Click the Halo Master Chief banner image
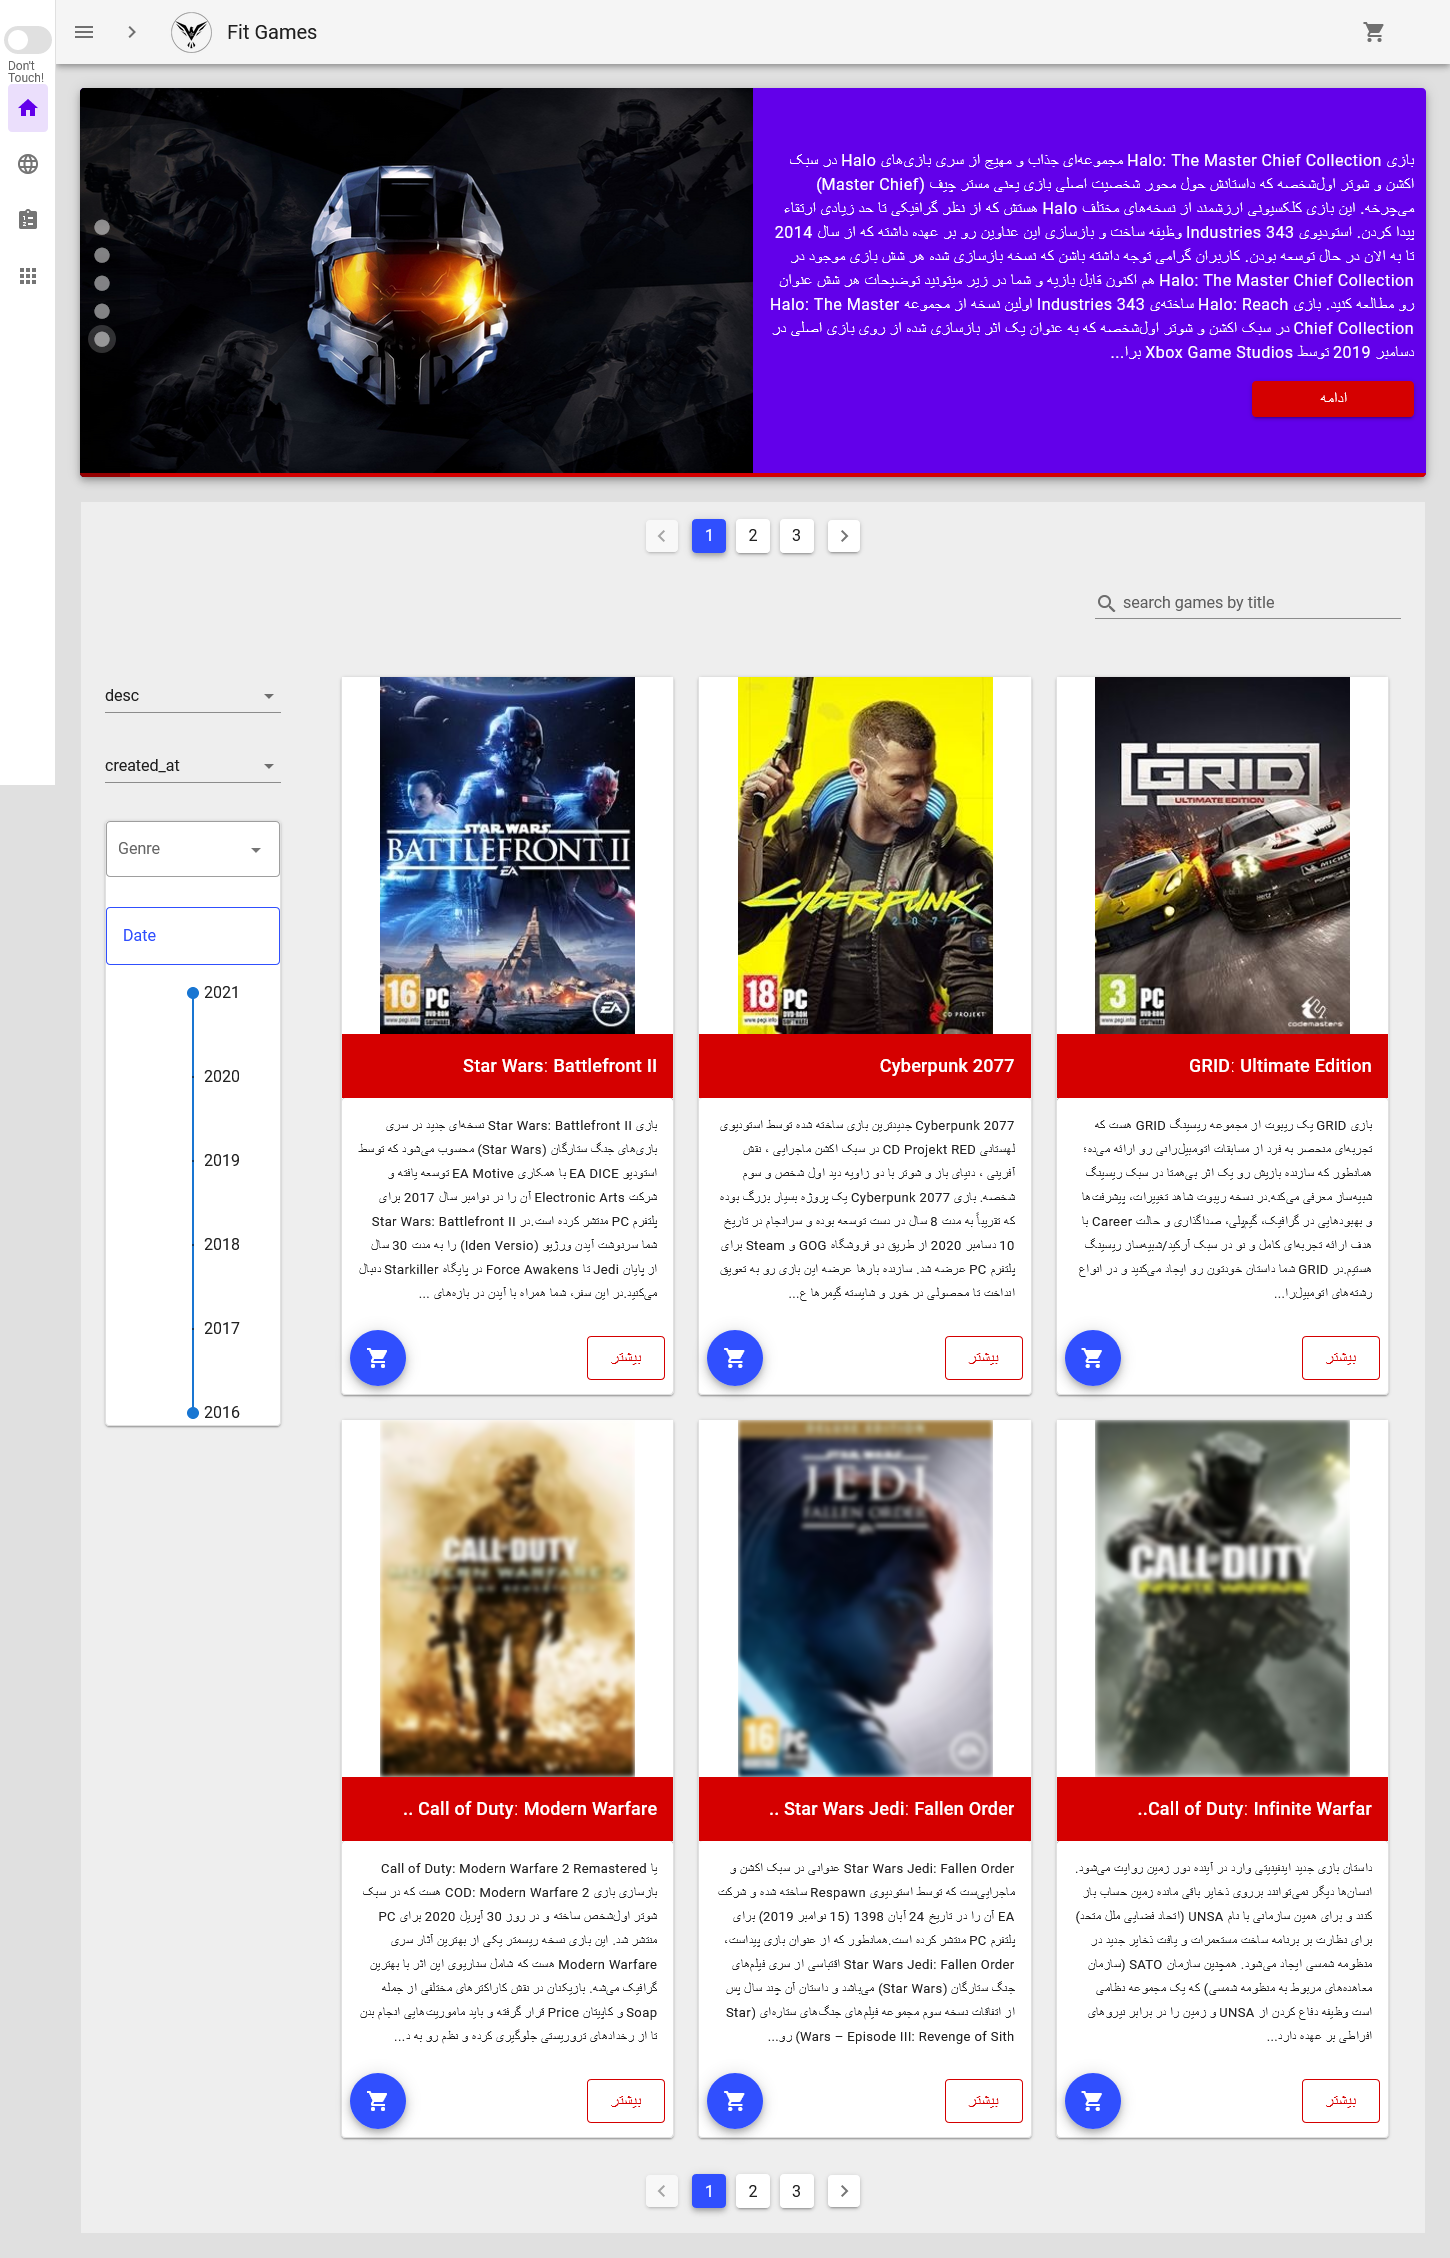Viewport: 1450px width, 2258px height. pyautogui.click(x=416, y=280)
